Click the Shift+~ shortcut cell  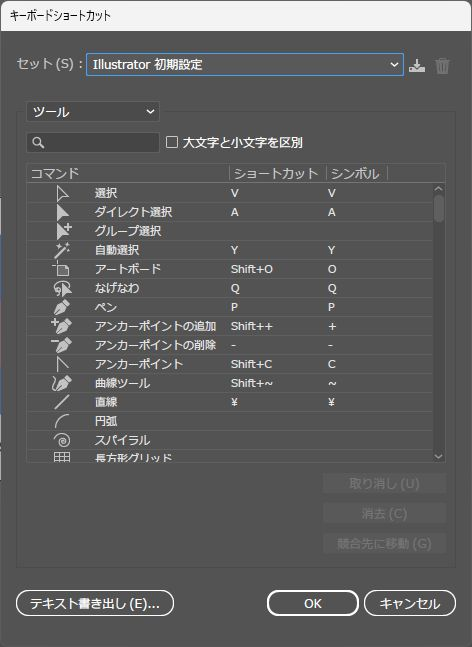252,383
